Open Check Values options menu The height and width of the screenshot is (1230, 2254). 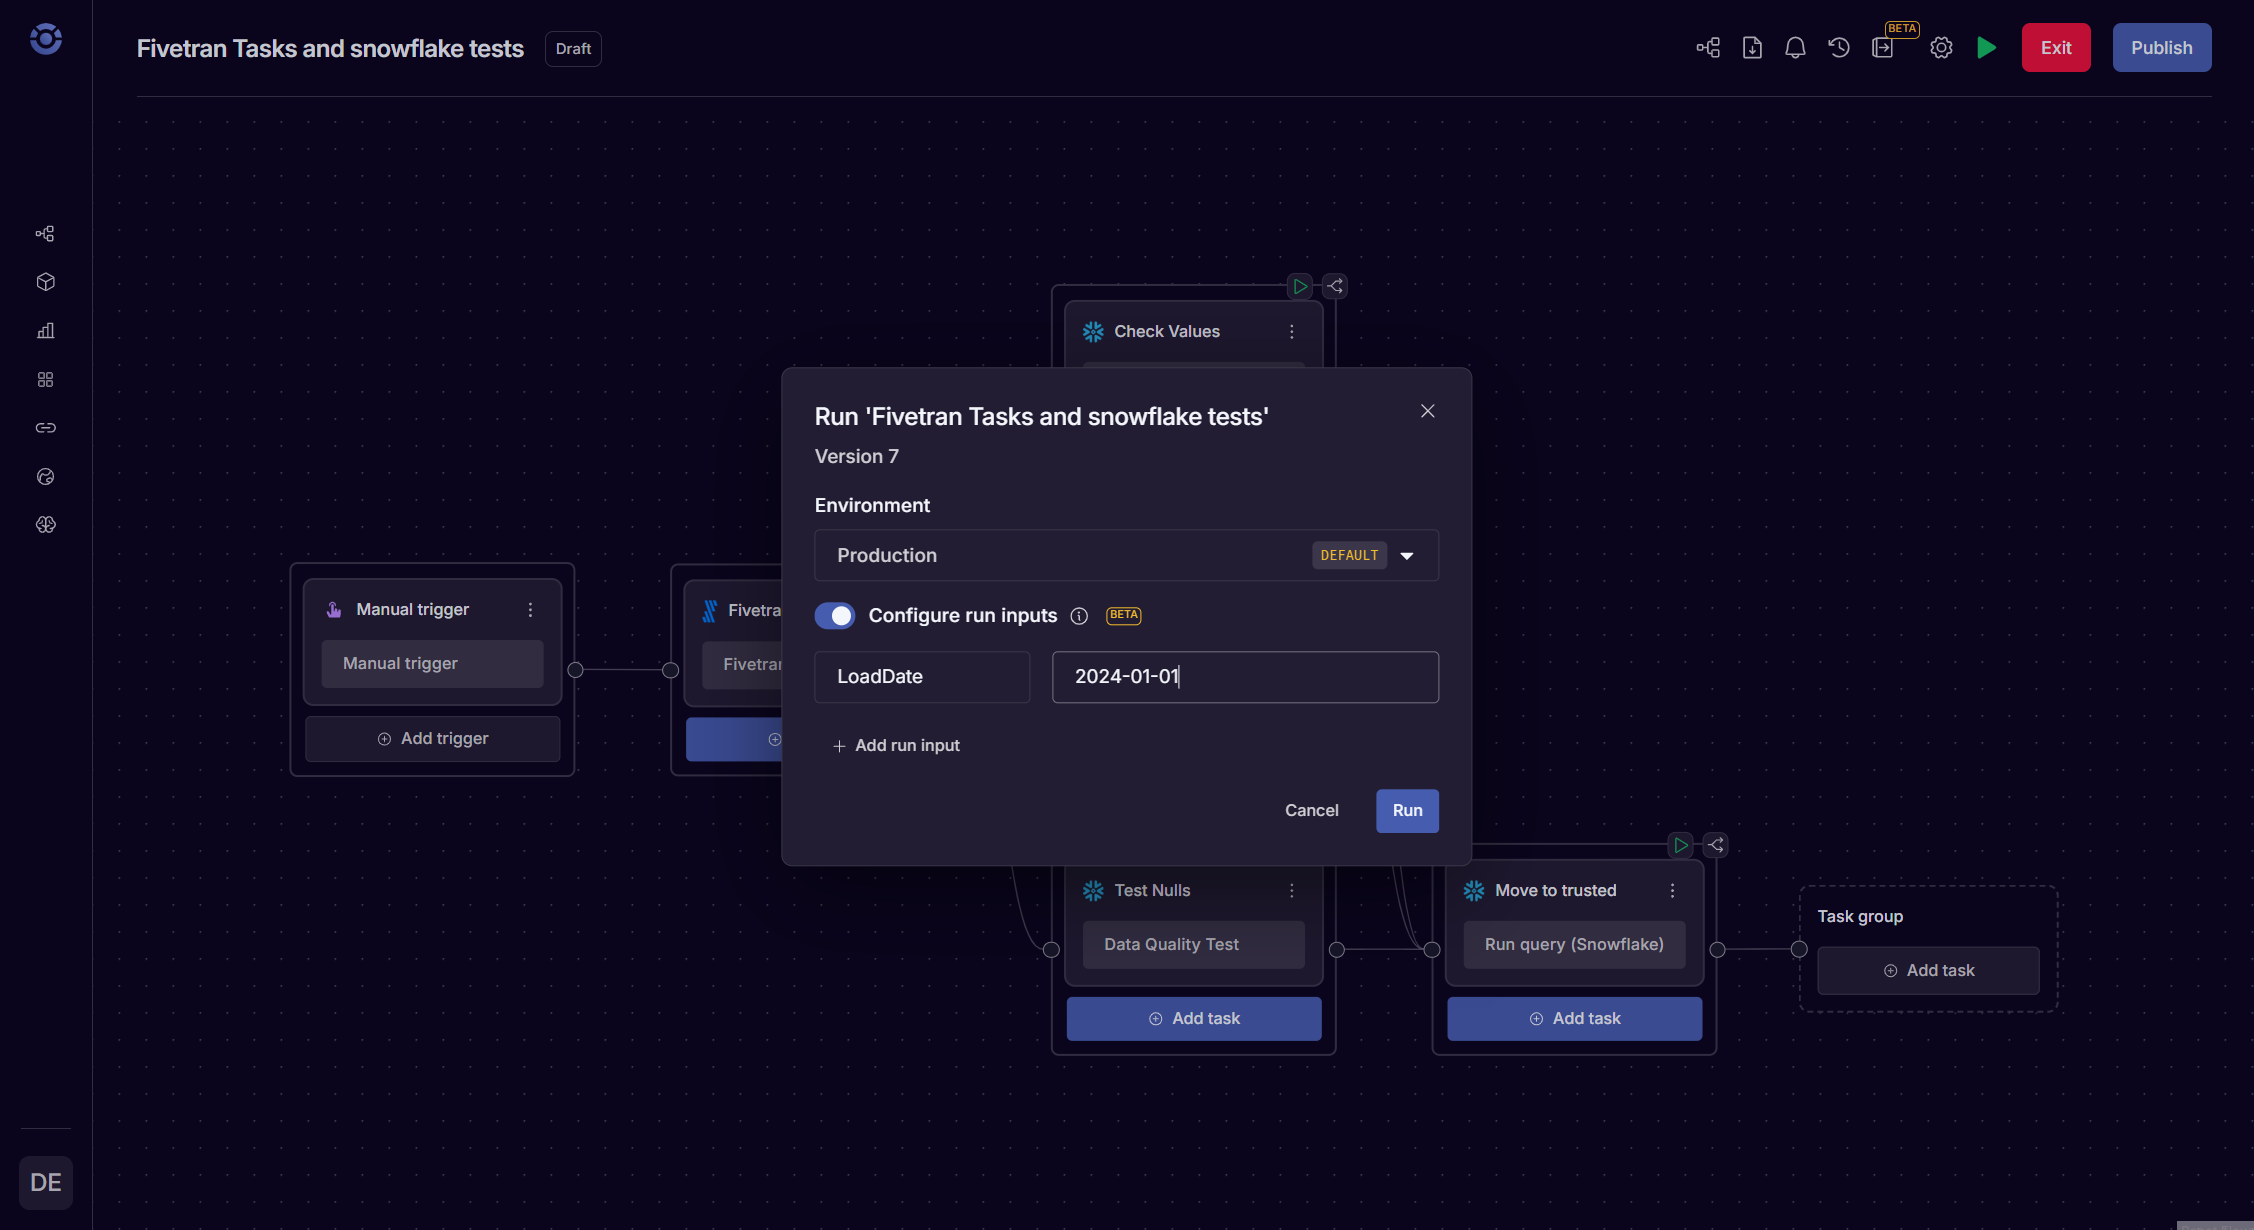(x=1291, y=332)
